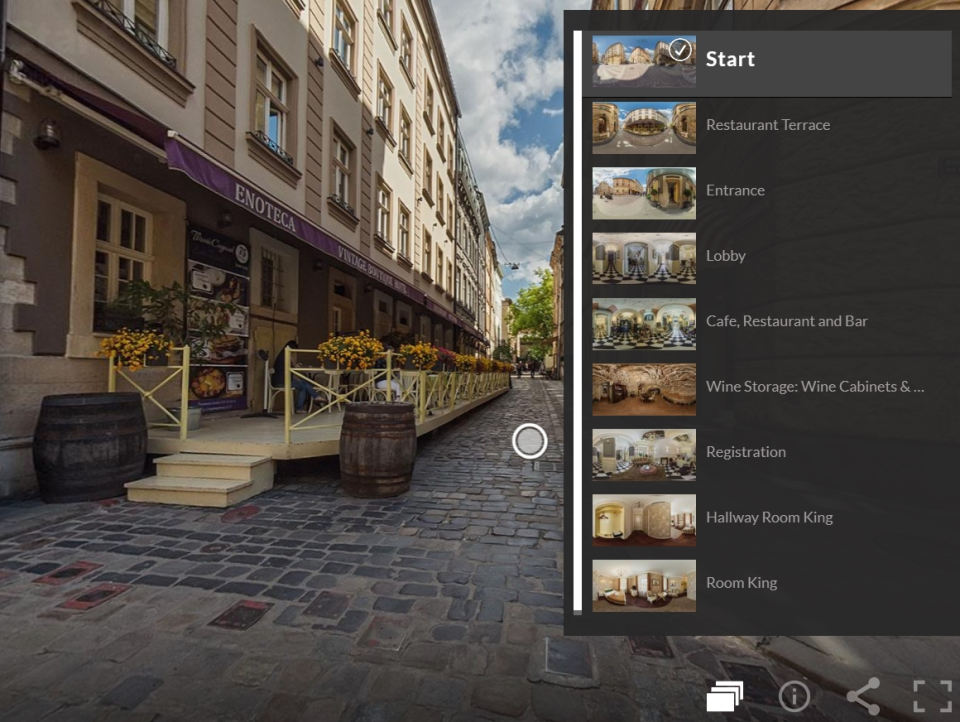The image size is (960, 722).
Task: Click the Start panorama thumbnail
Action: click(x=643, y=62)
